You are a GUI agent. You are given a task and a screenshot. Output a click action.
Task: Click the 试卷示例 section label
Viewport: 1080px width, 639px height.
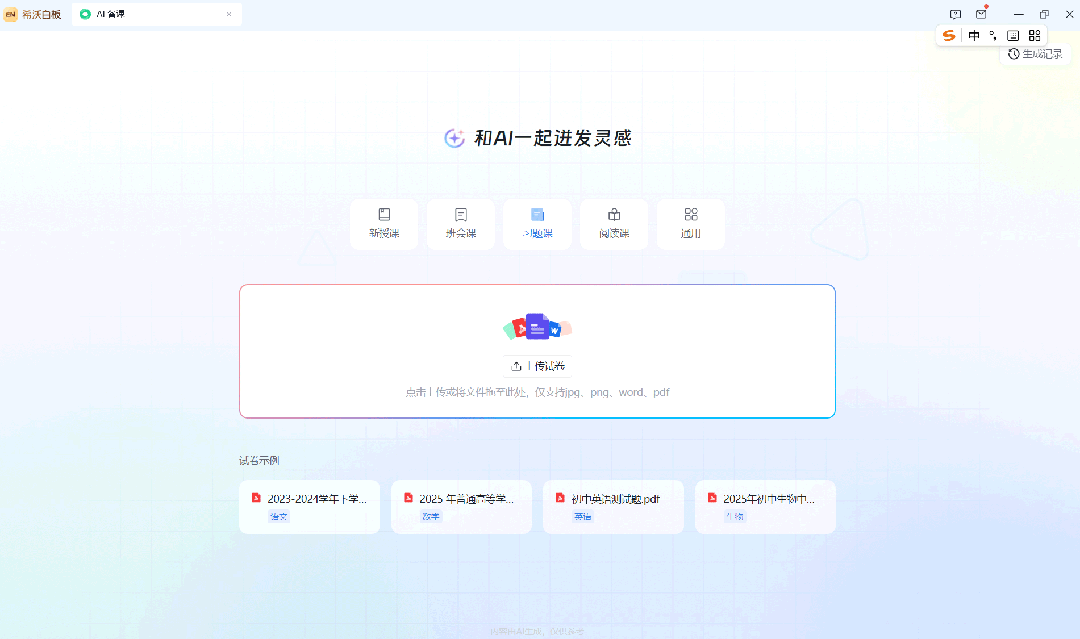click(259, 460)
